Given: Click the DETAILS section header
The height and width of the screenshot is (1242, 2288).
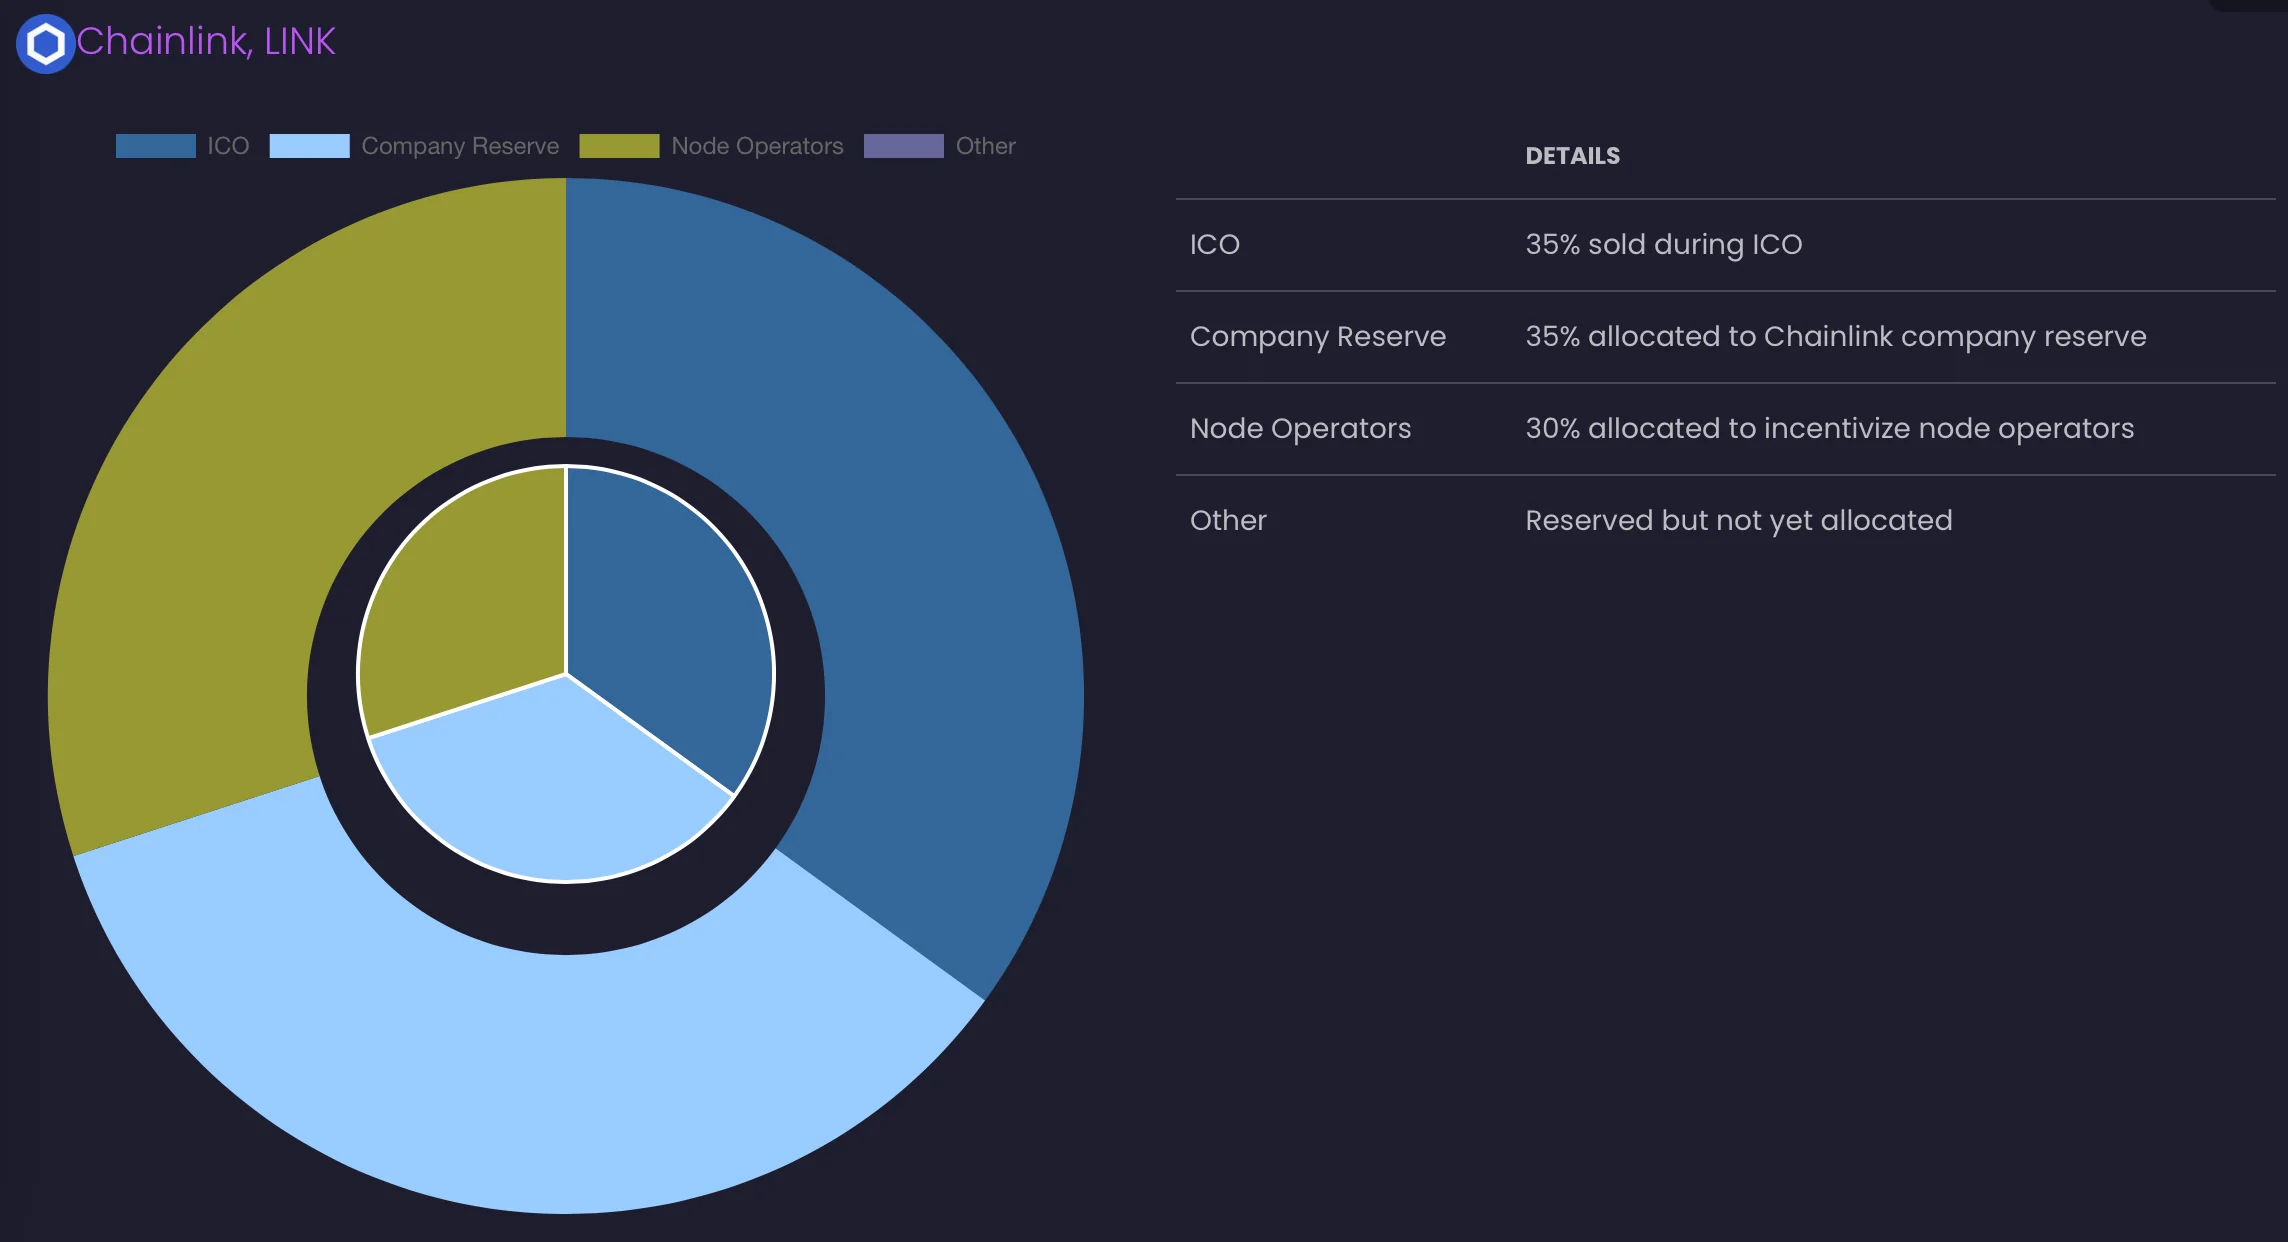Looking at the screenshot, I should pos(1572,154).
